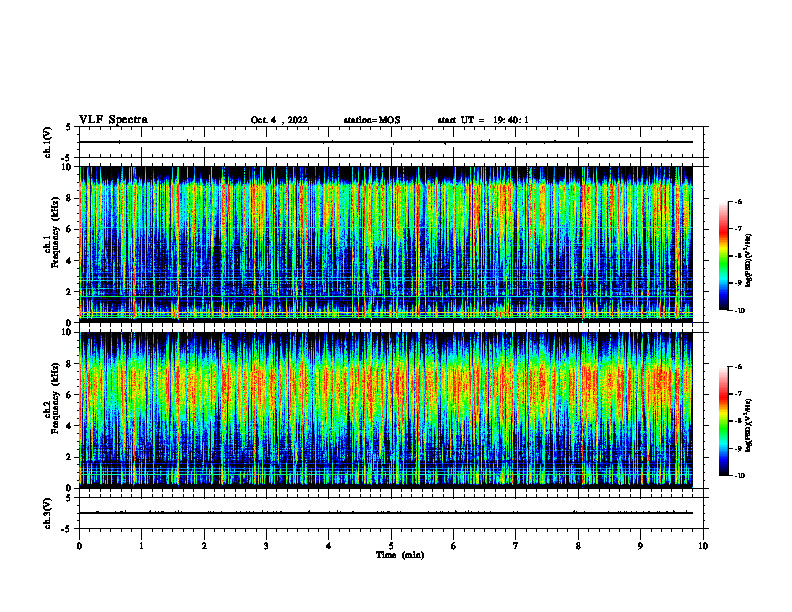Select the ch.2 colorbar "log(PSD)" unit label

pyautogui.click(x=749, y=425)
